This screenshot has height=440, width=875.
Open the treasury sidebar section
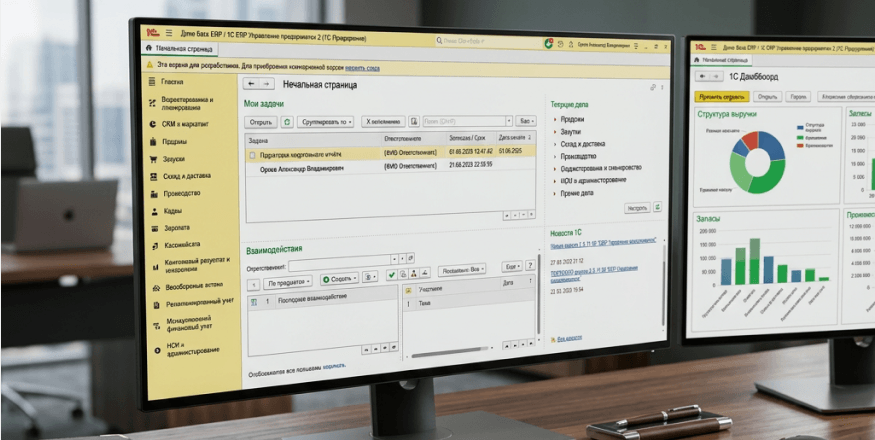182,245
